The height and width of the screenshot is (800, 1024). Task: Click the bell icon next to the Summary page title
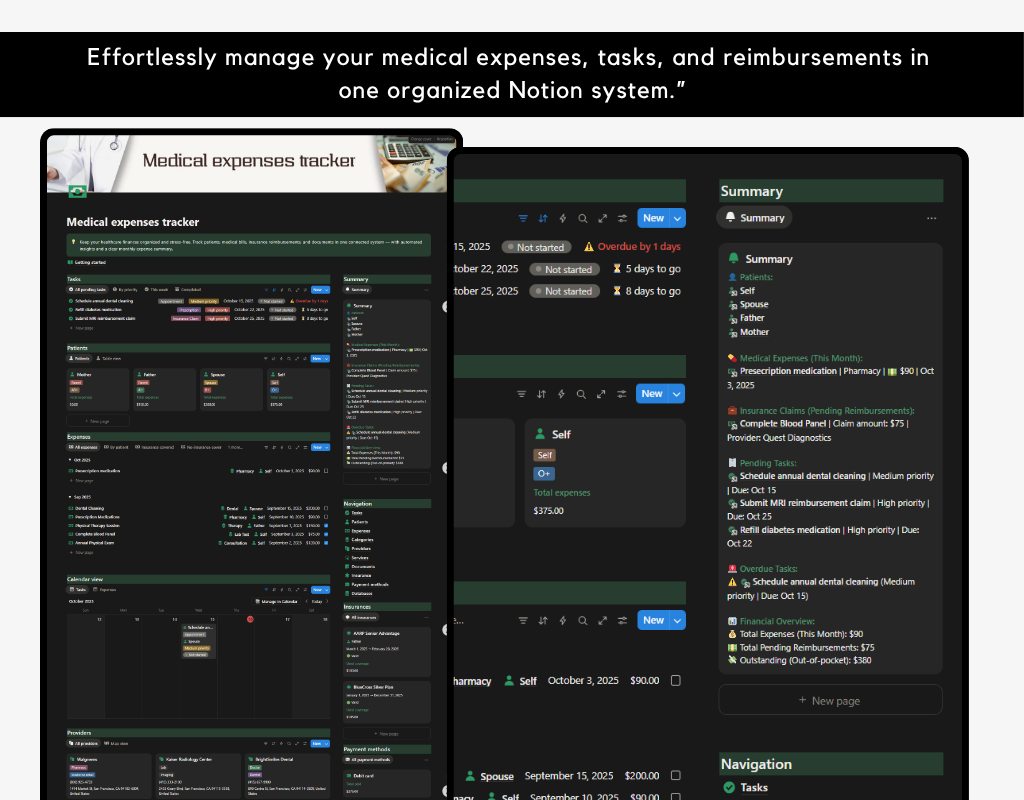point(733,259)
